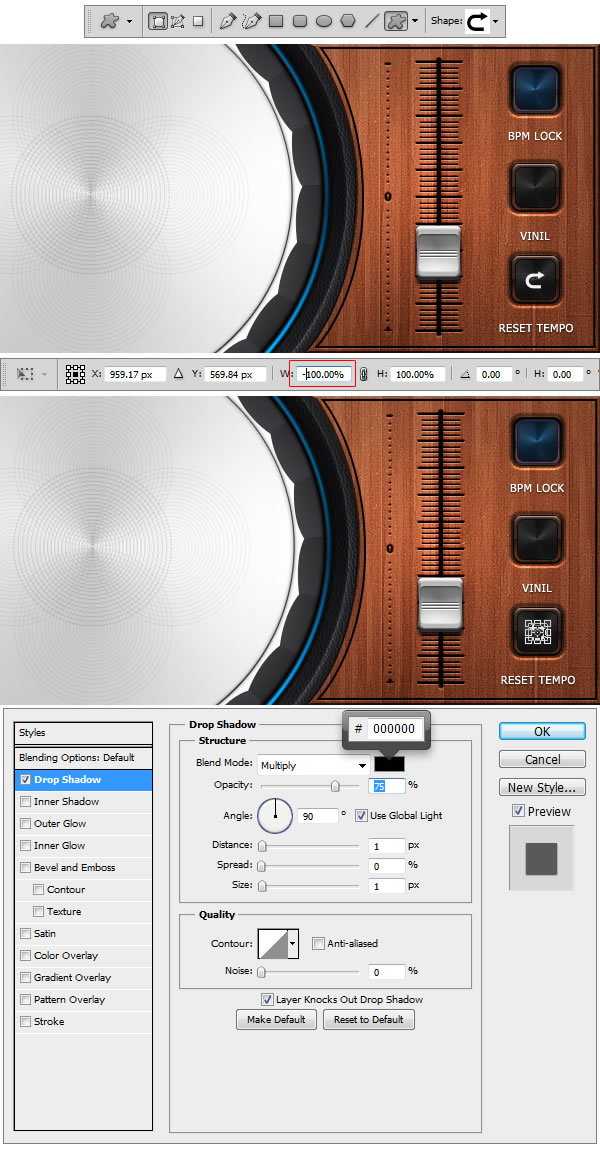This screenshot has width=600, height=1150.
Task: Select the Freeform Pen tool
Action: pyautogui.click(x=252, y=21)
